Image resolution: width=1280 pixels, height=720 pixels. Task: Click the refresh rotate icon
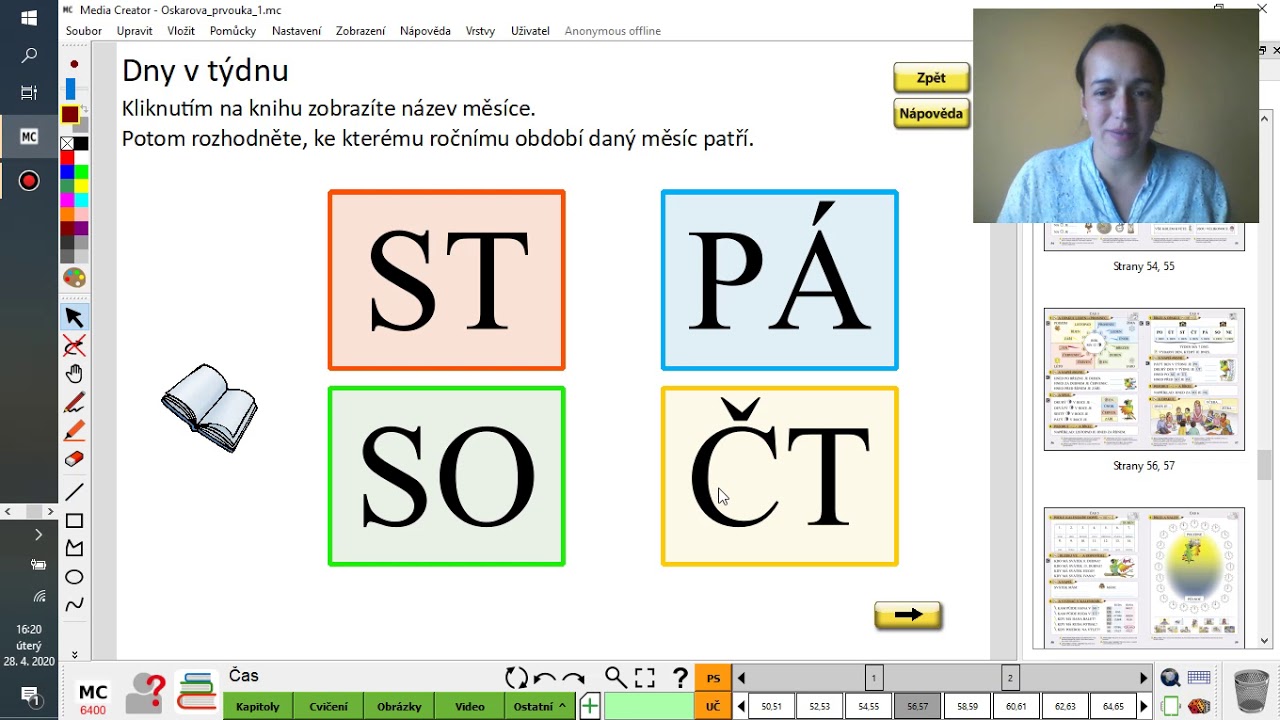(516, 678)
